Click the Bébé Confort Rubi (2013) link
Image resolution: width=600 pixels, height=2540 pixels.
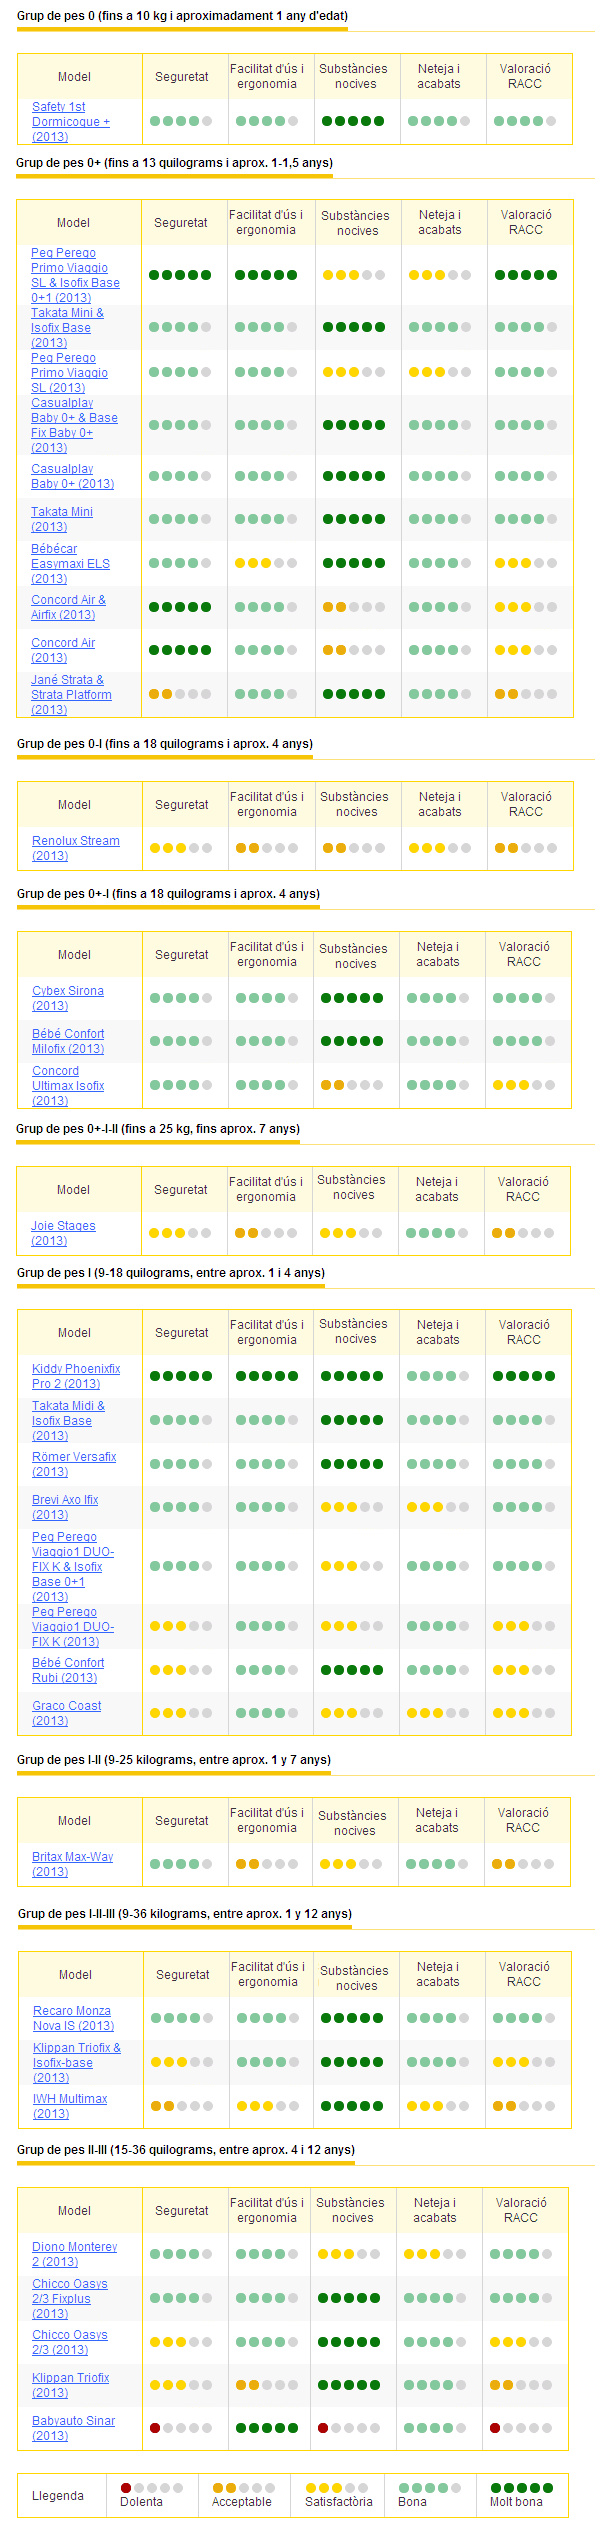pyautogui.click(x=68, y=1670)
